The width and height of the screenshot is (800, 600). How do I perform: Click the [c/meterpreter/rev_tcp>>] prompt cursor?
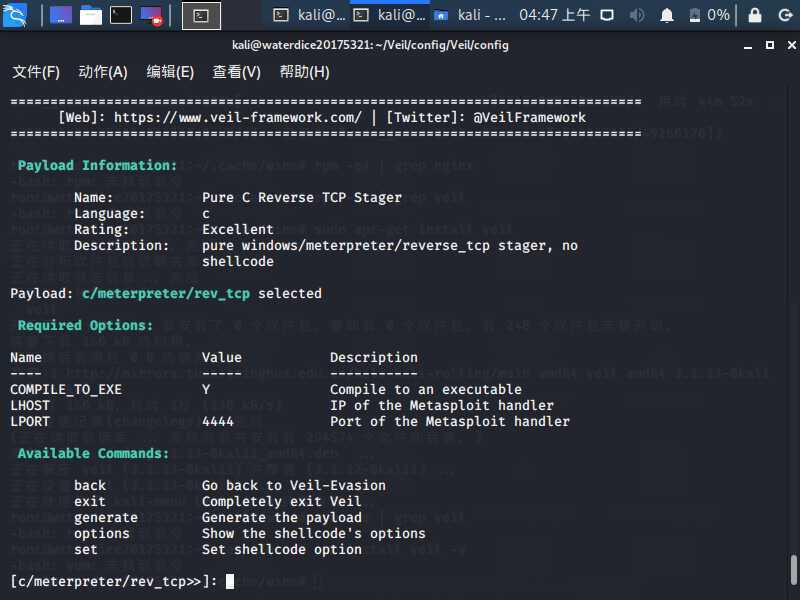point(230,582)
